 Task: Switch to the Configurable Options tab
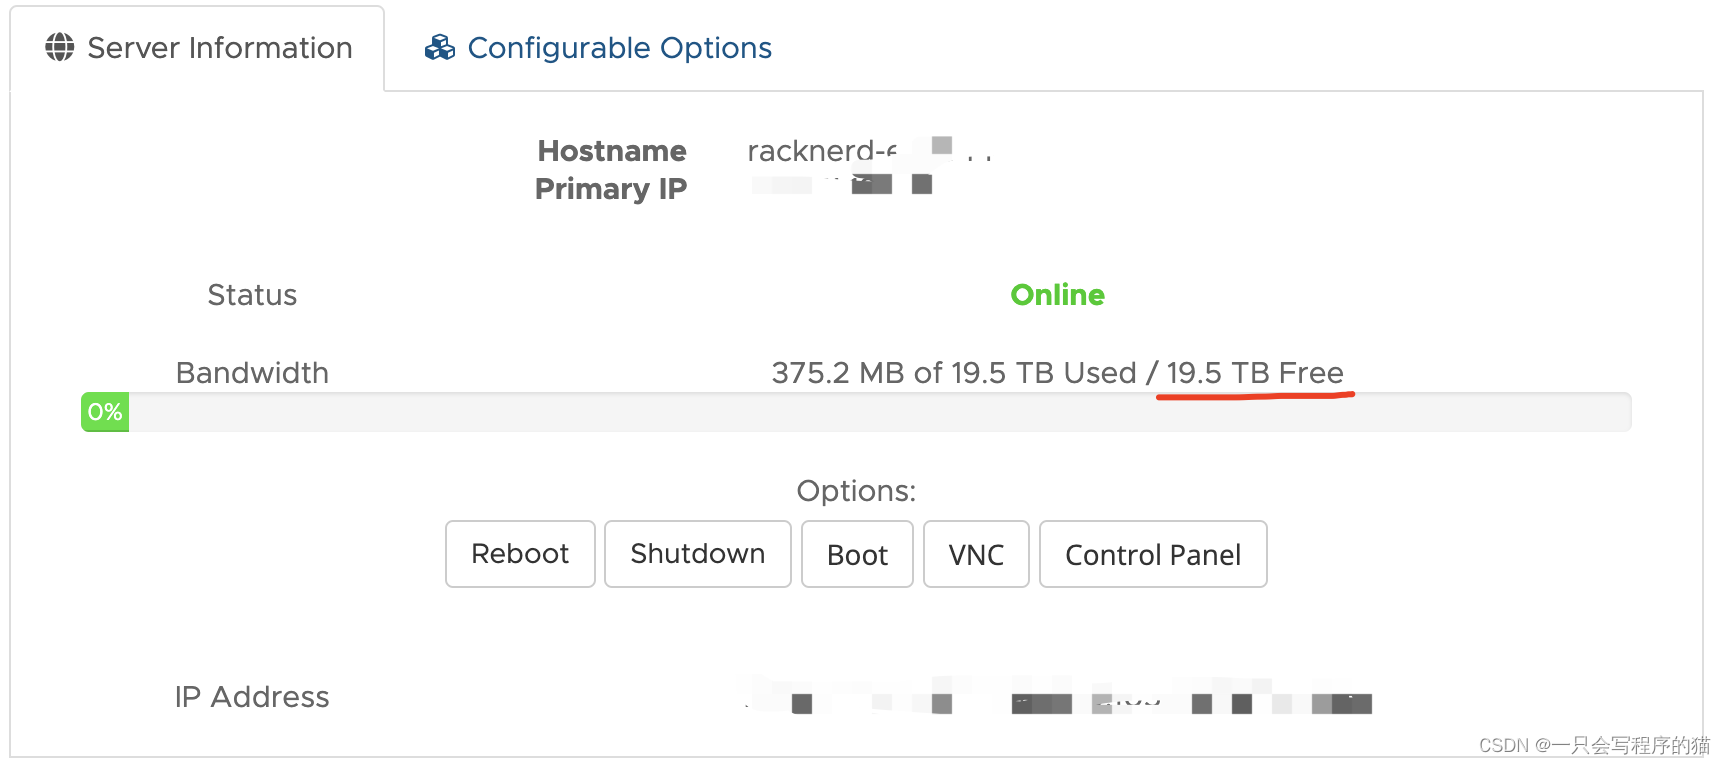click(x=618, y=48)
